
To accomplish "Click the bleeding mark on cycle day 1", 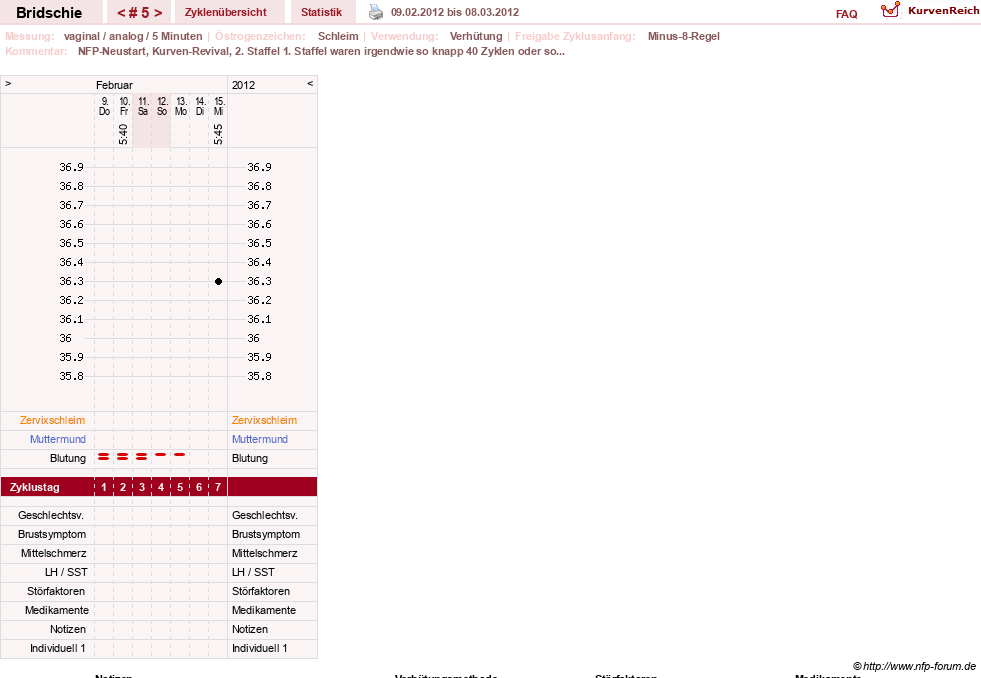I will 103,457.
